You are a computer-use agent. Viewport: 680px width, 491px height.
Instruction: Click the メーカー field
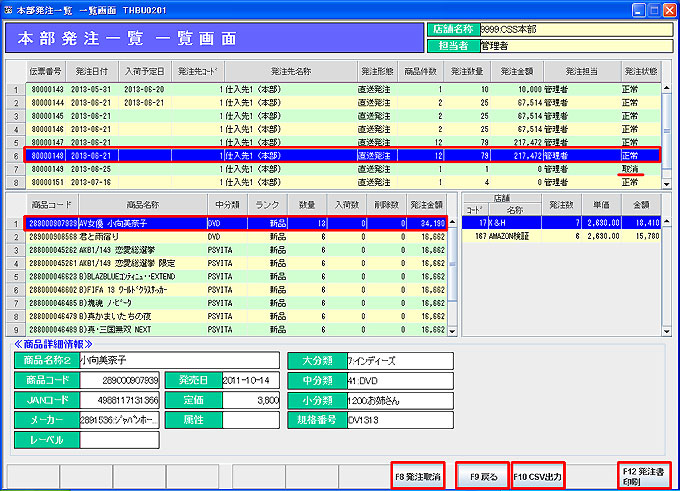point(120,420)
